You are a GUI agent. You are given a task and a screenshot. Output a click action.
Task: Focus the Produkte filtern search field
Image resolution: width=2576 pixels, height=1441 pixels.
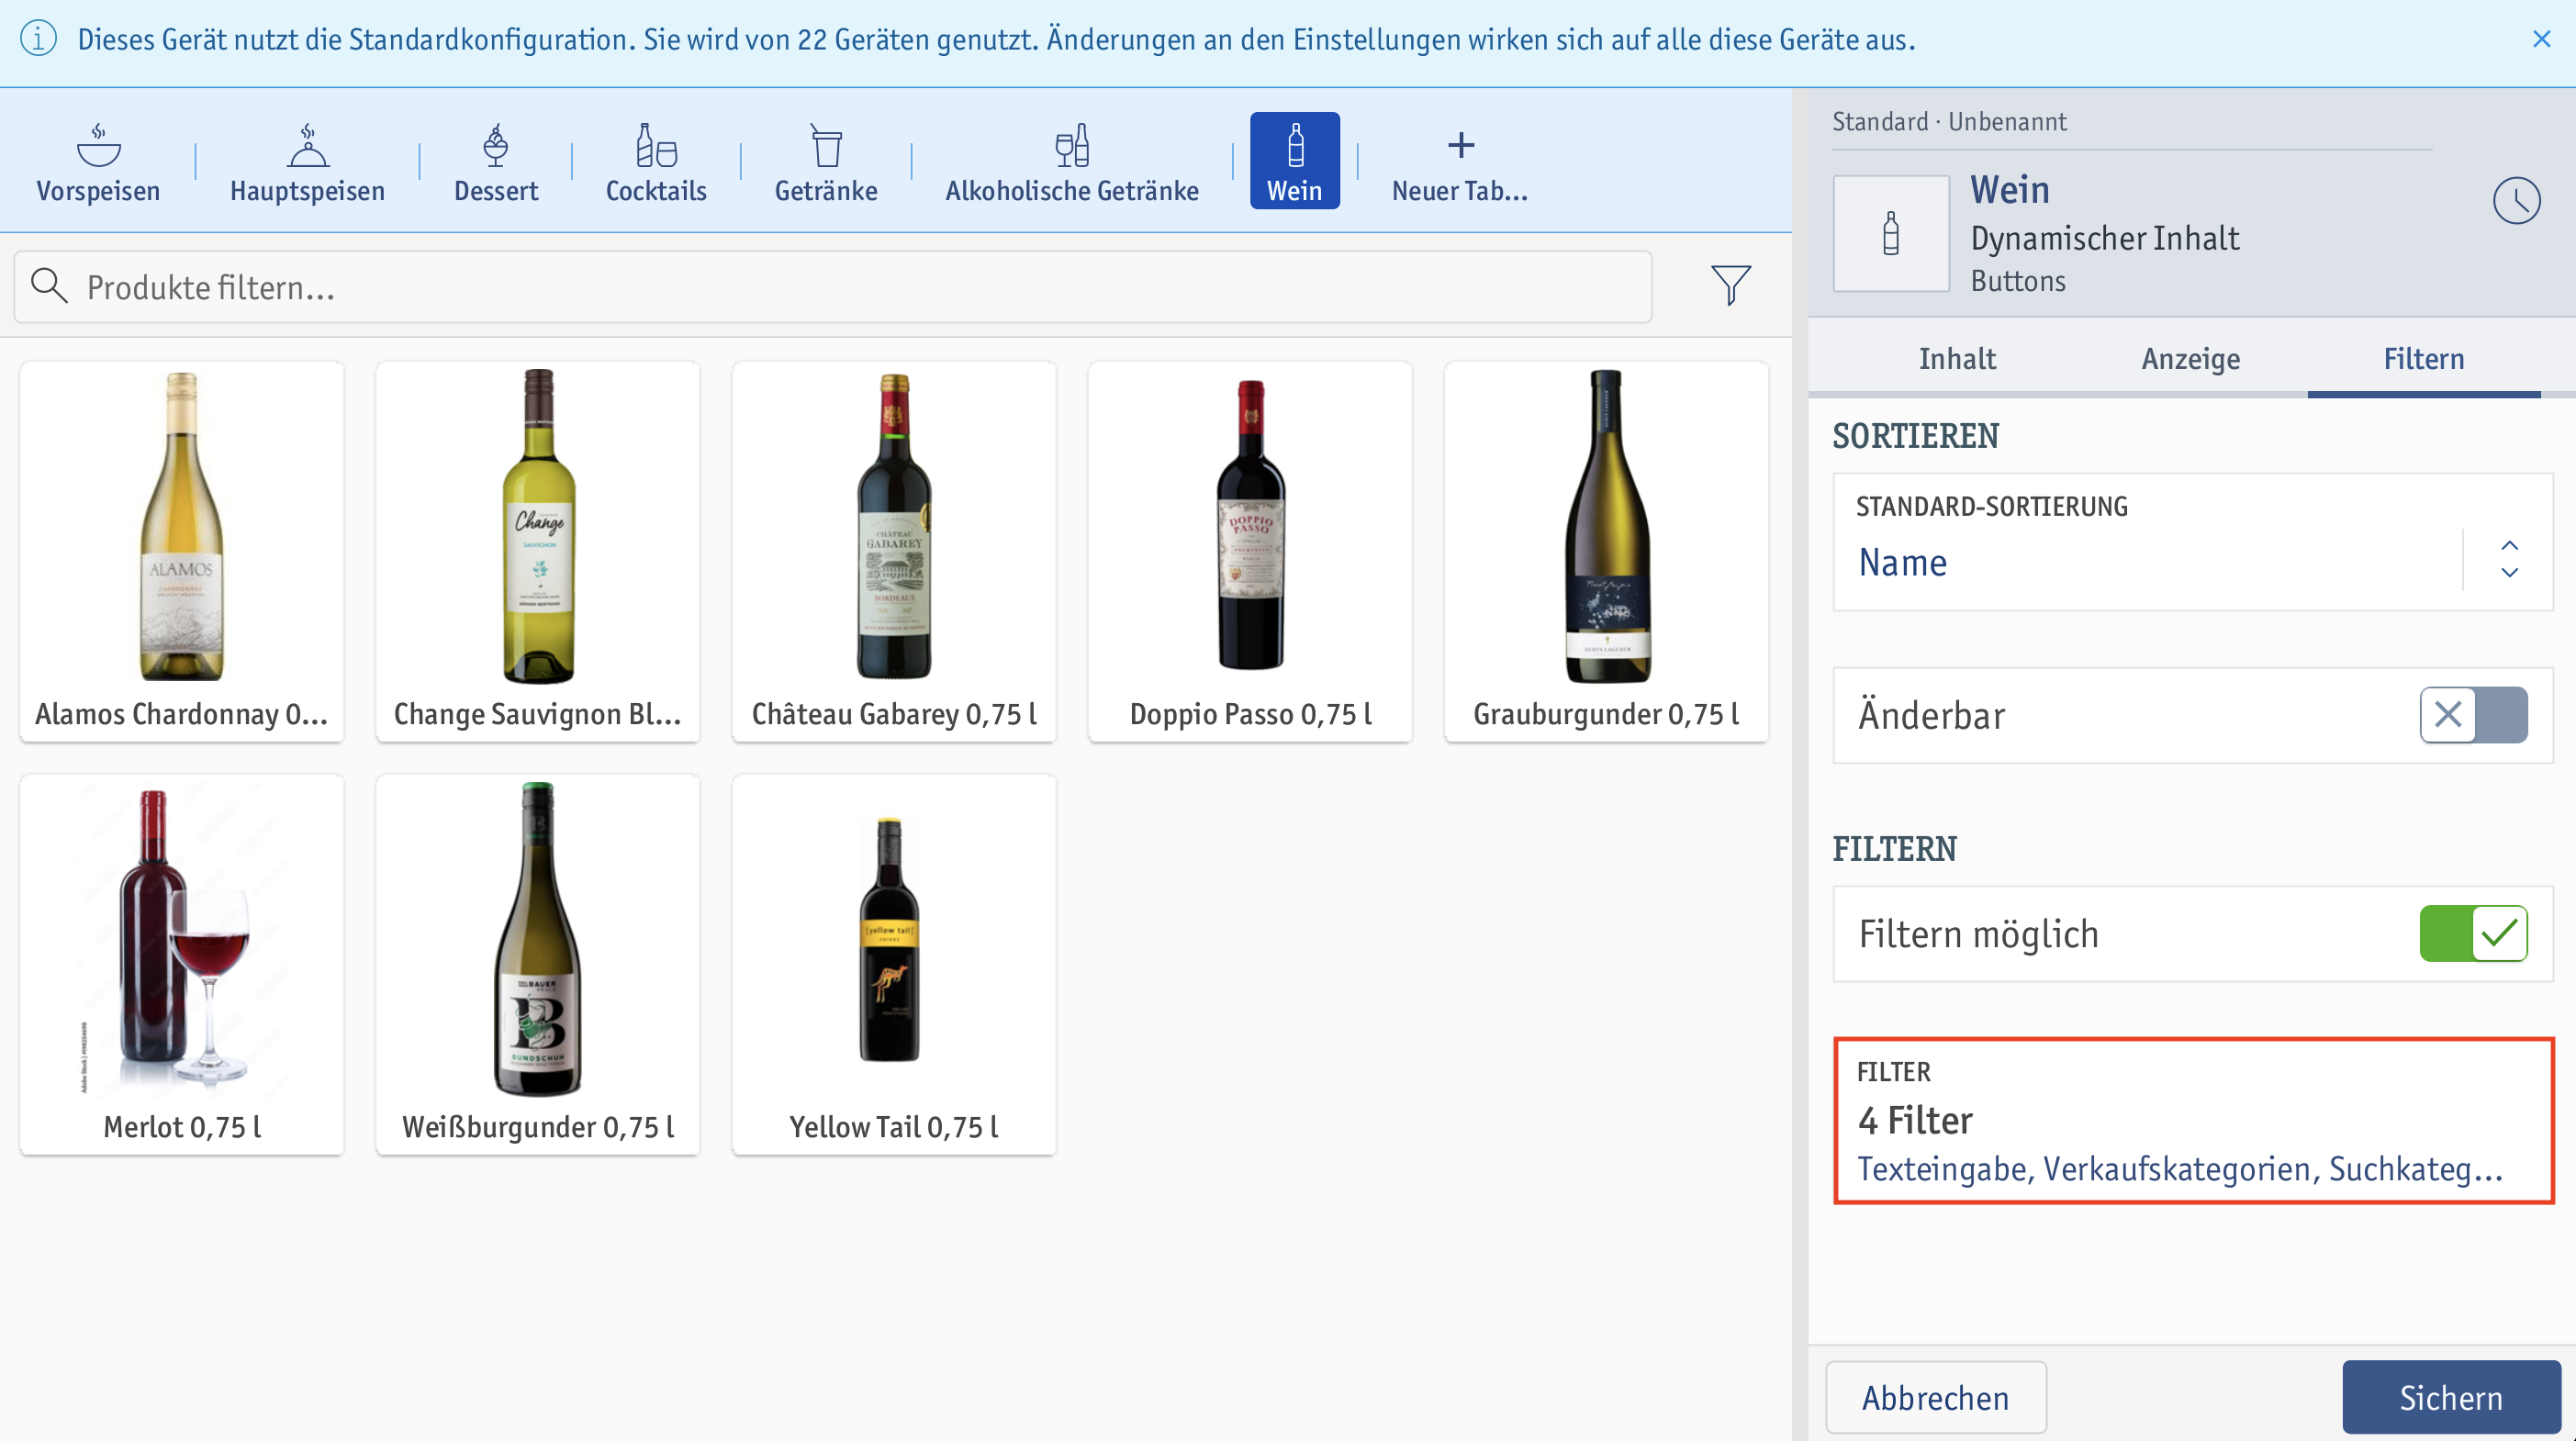pos(832,287)
